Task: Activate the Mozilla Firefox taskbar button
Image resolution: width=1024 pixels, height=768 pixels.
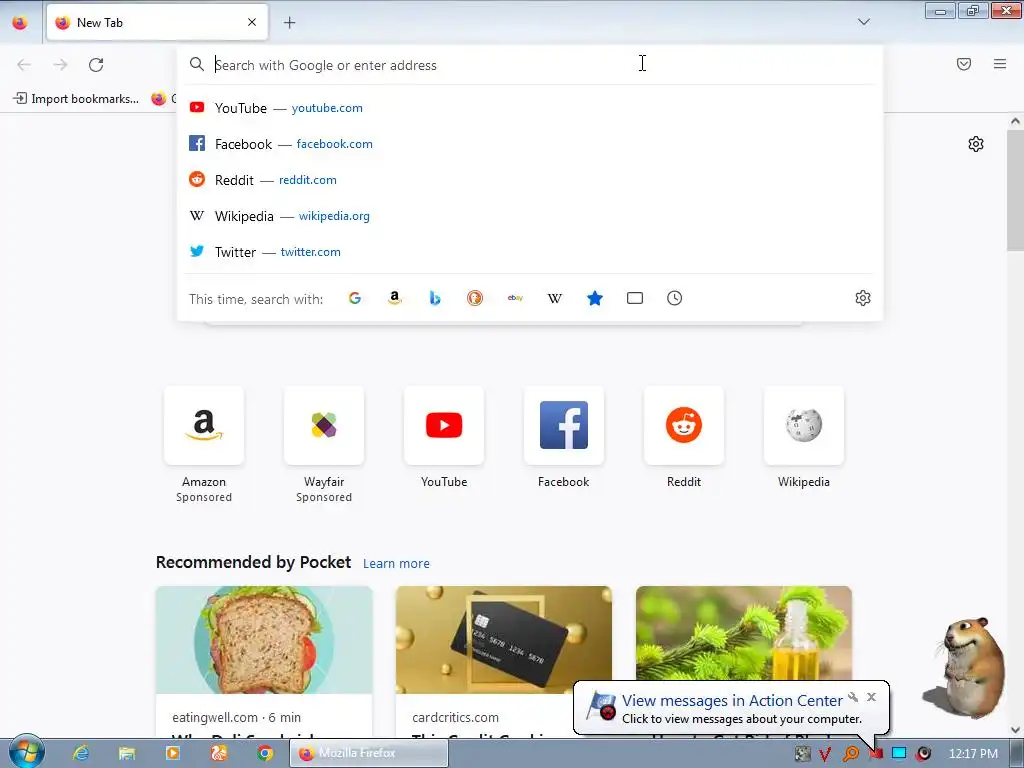Action: (369, 753)
